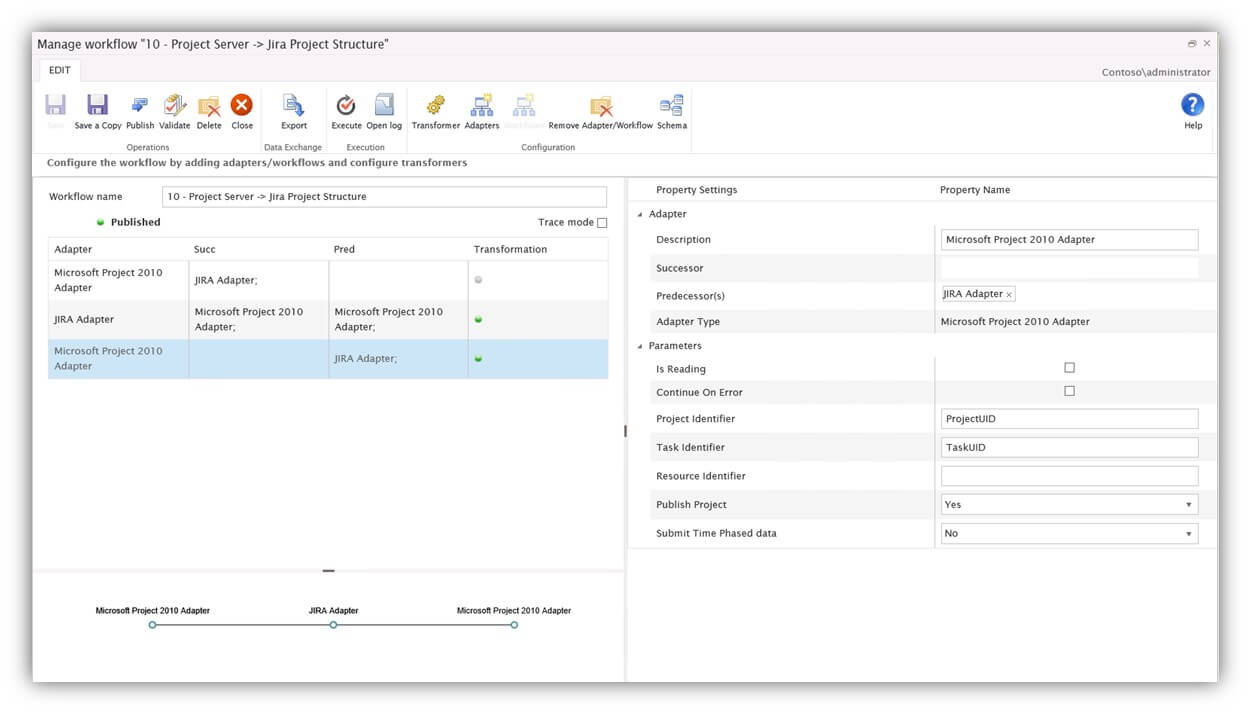
Task: Click the Contoso\administrator user label
Action: coord(1156,72)
